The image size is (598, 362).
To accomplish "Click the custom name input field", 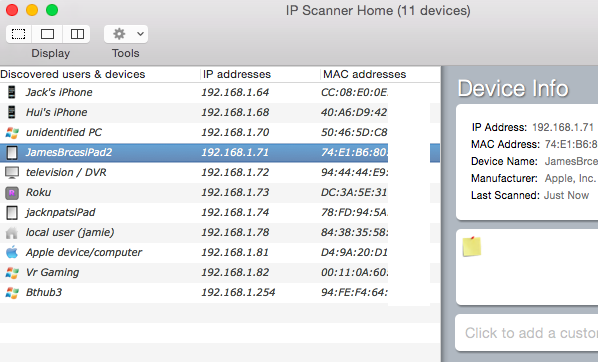I will point(527,333).
